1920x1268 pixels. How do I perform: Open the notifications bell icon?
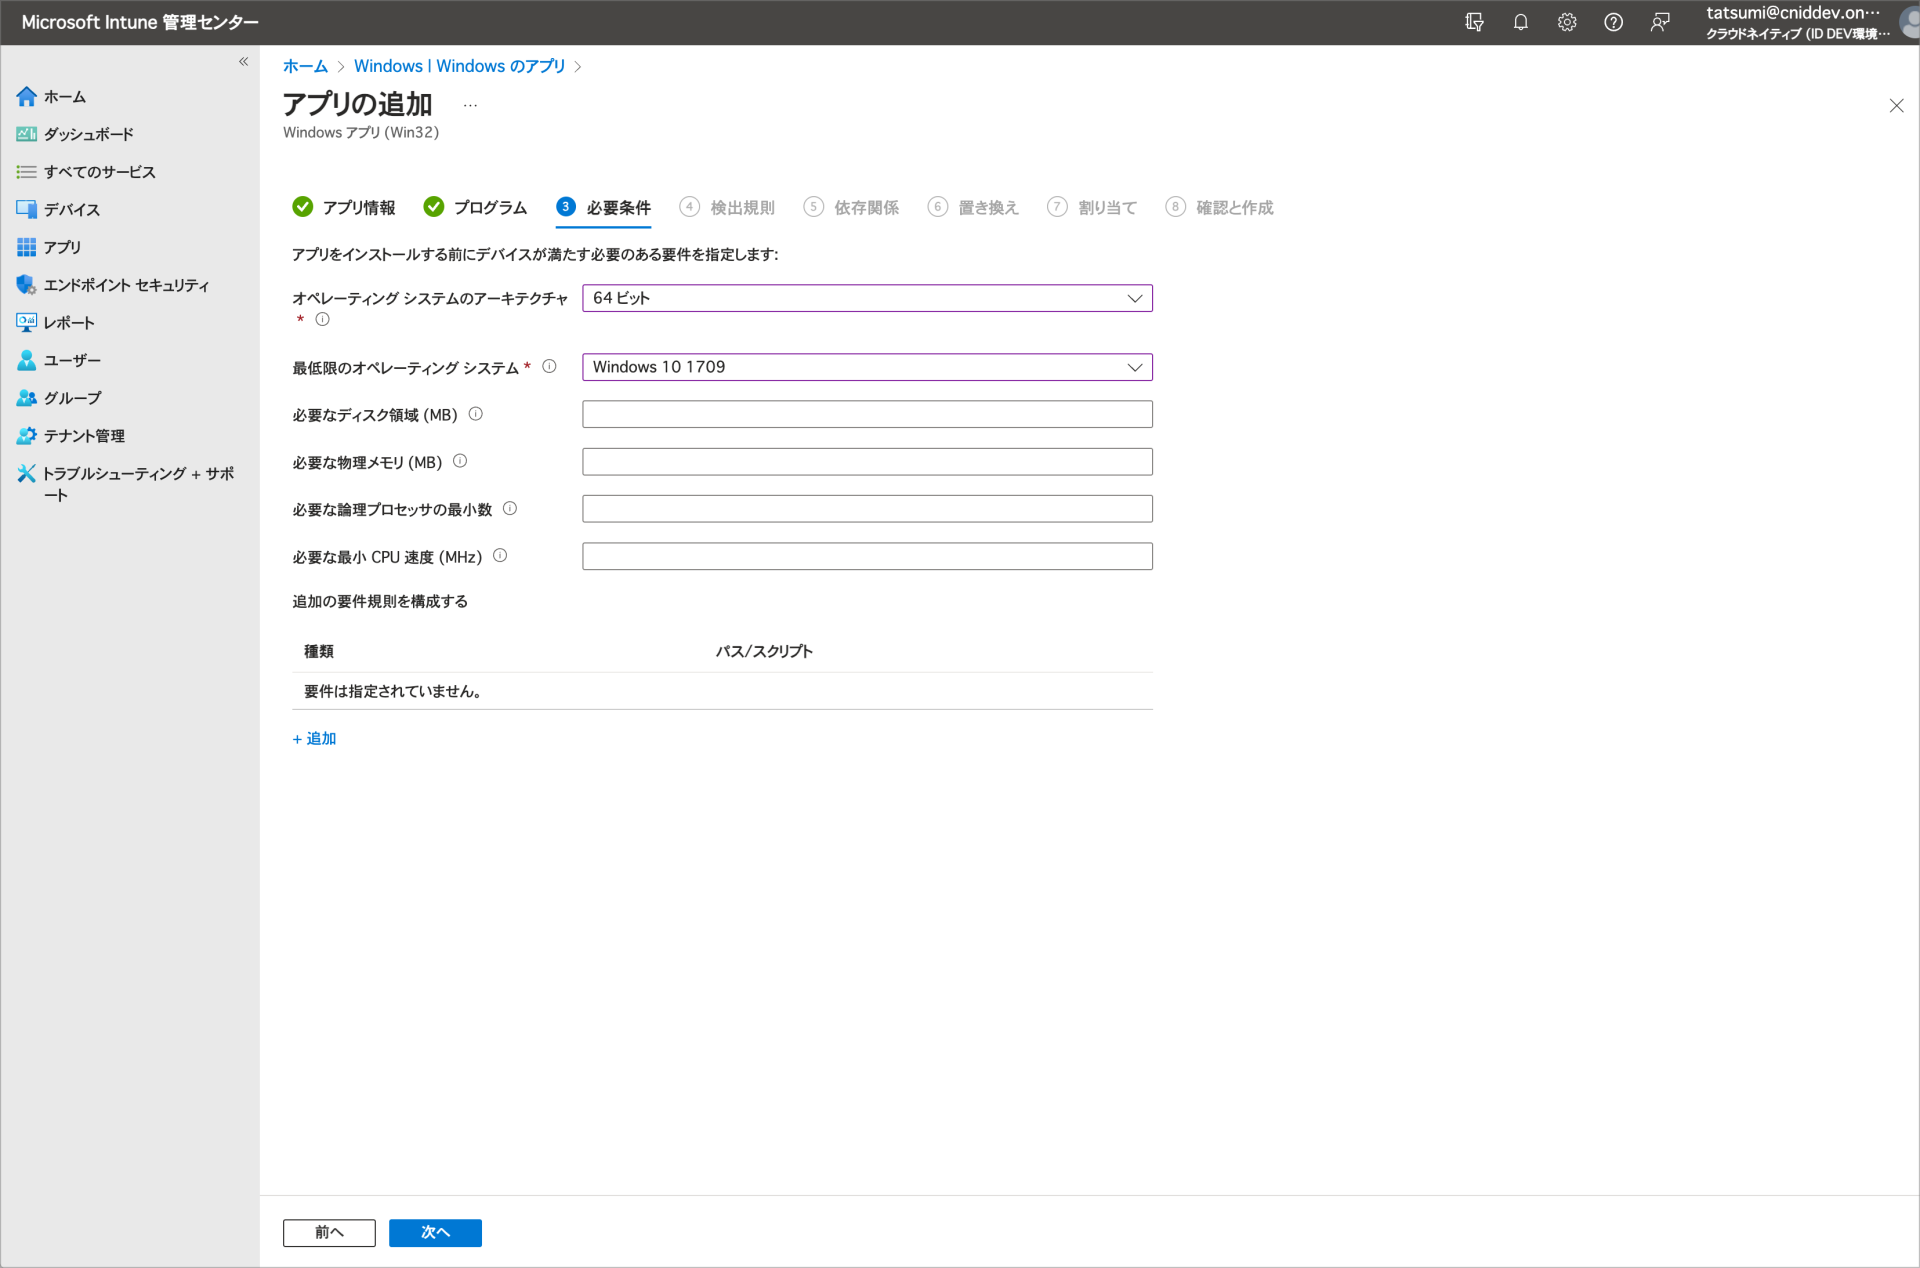1520,22
